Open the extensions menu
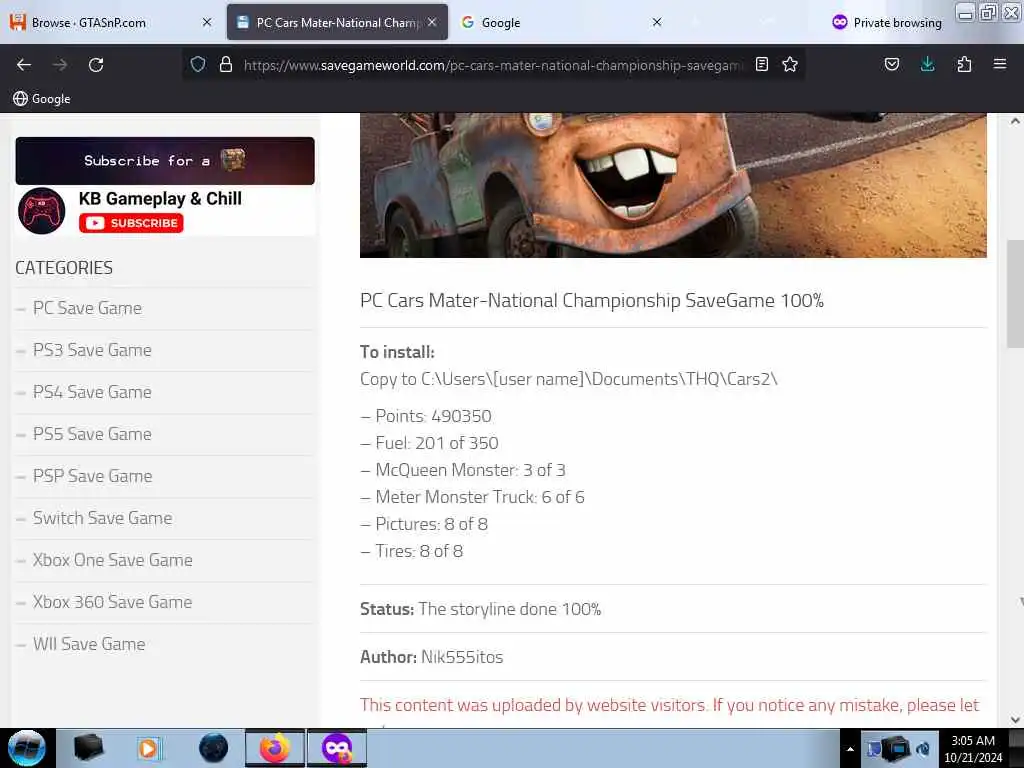This screenshot has height=768, width=1024. [x=964, y=64]
